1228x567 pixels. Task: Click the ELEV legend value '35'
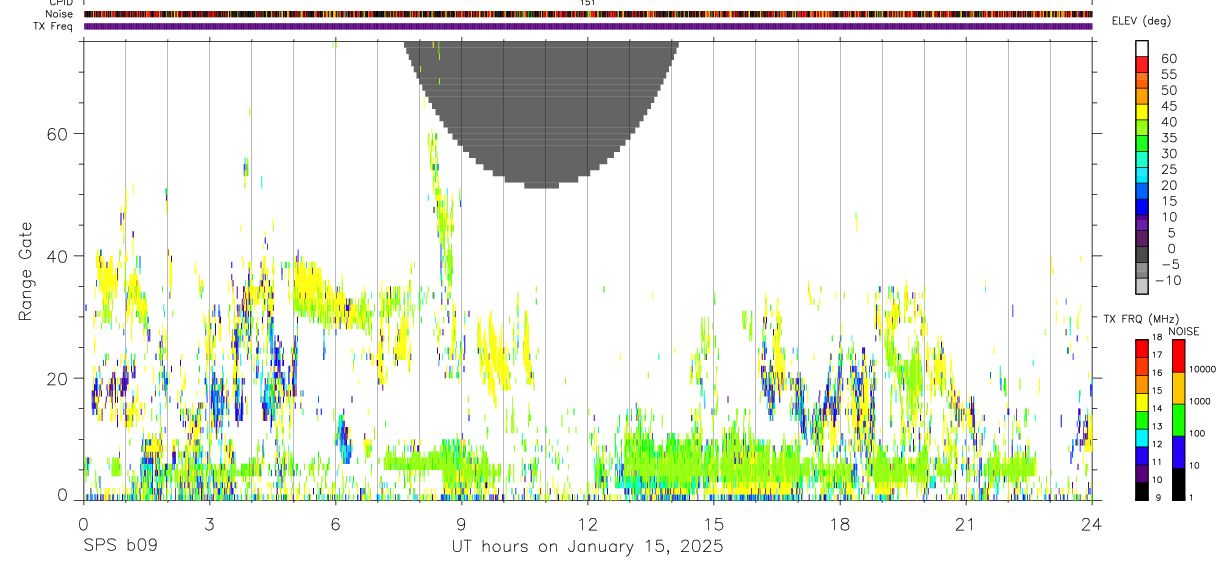pyautogui.click(x=1168, y=138)
